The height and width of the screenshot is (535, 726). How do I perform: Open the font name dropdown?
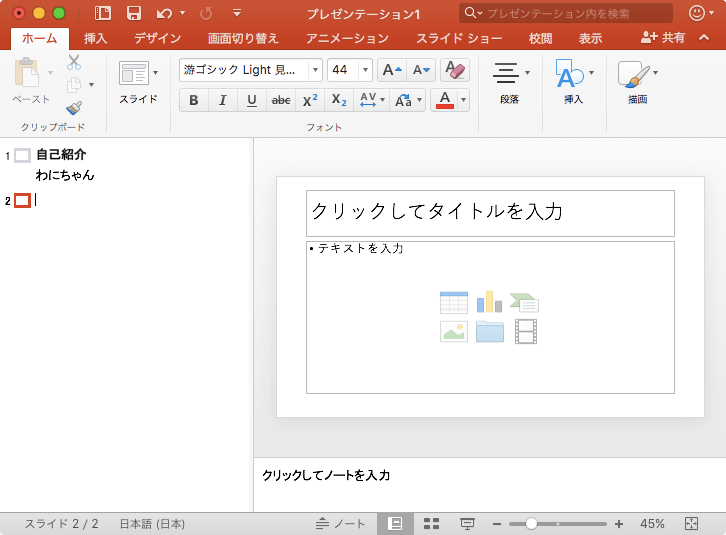(316, 70)
